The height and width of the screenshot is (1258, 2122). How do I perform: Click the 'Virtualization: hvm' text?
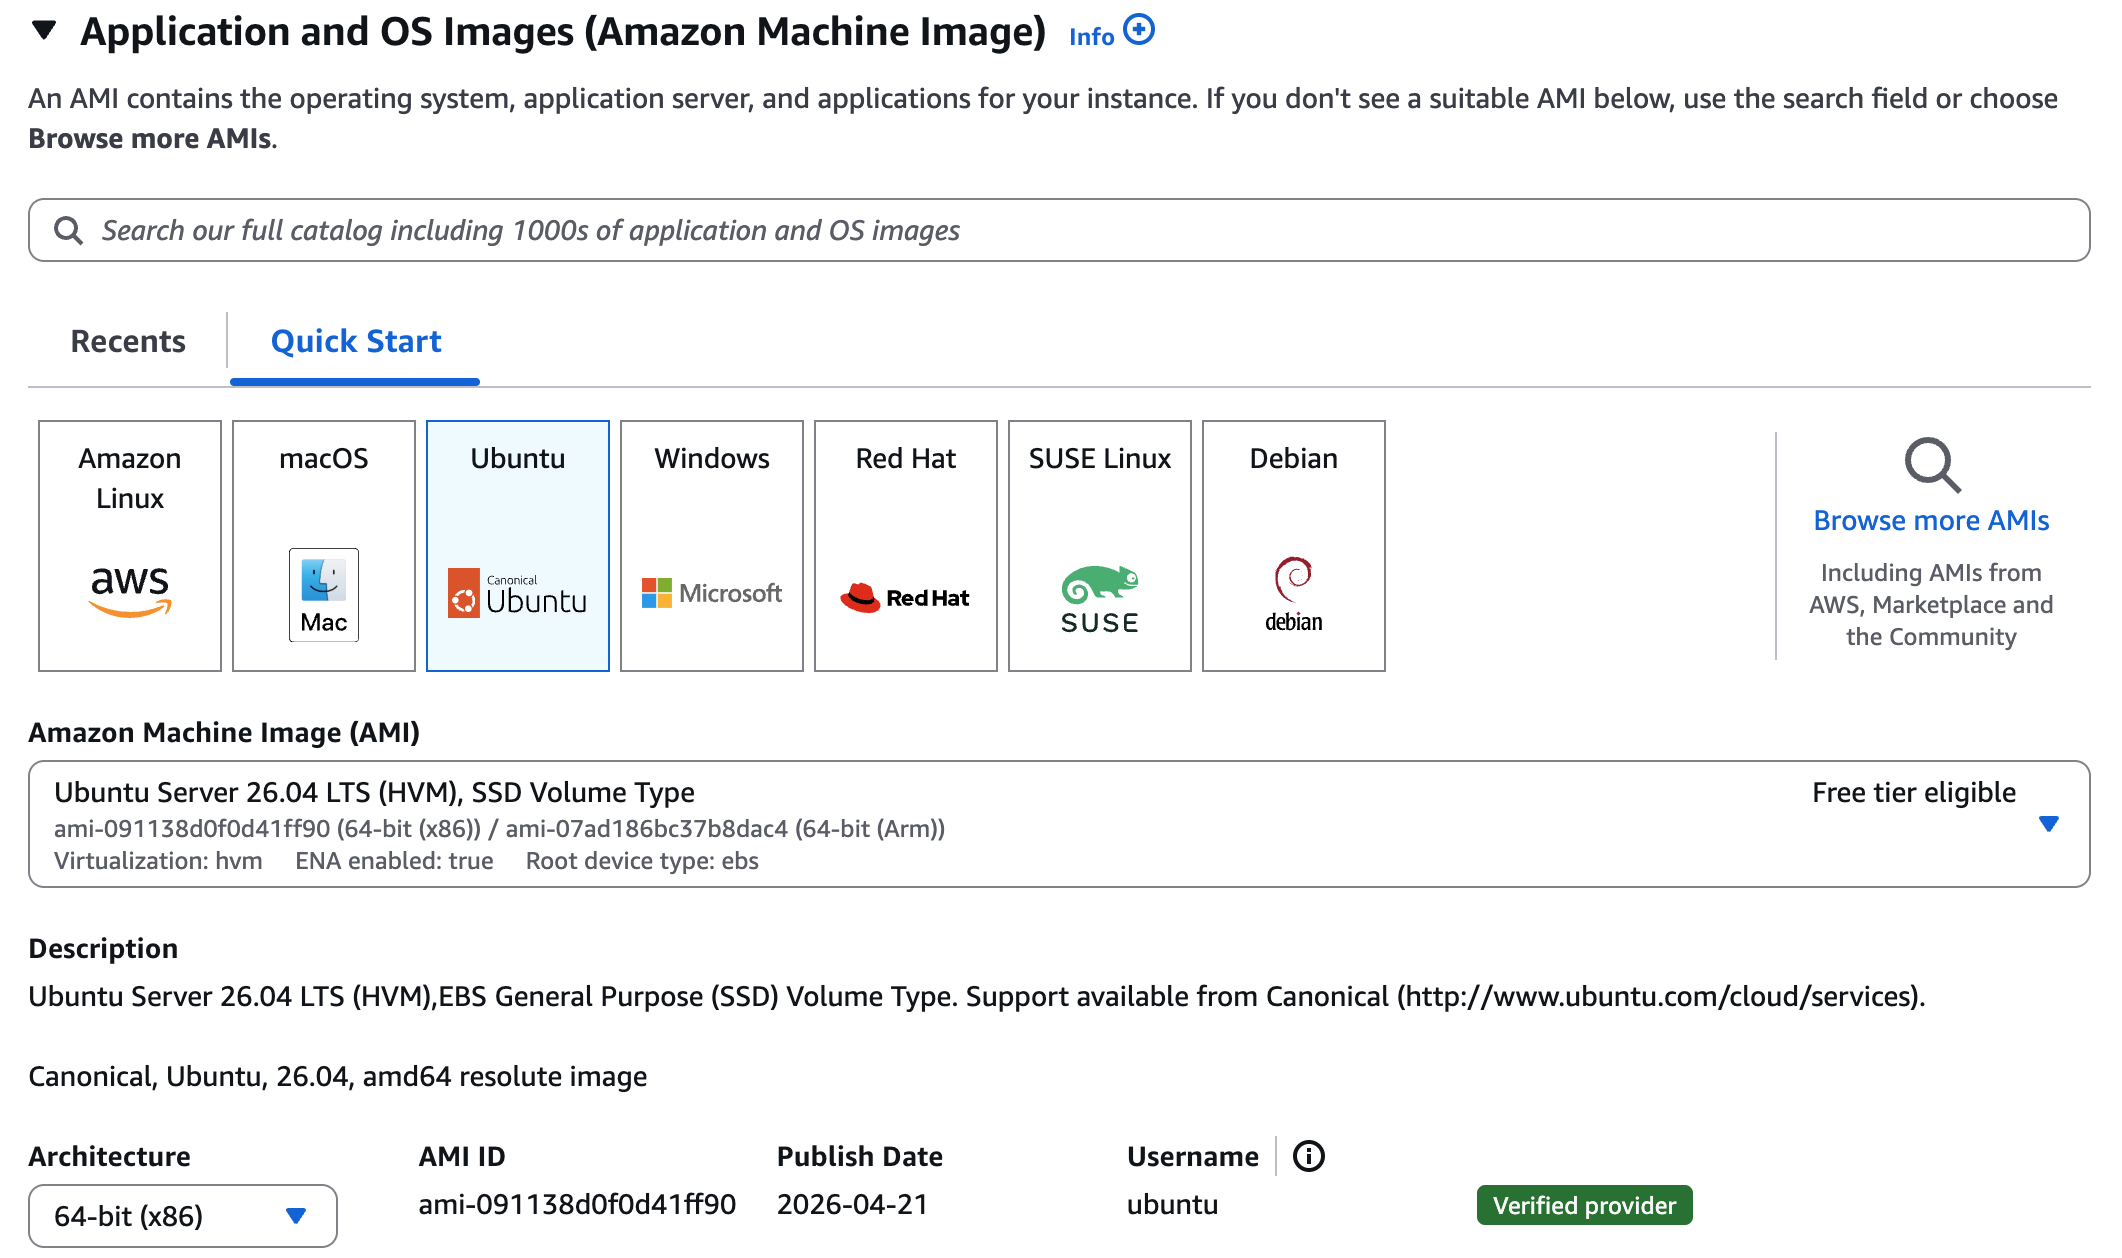tap(158, 861)
